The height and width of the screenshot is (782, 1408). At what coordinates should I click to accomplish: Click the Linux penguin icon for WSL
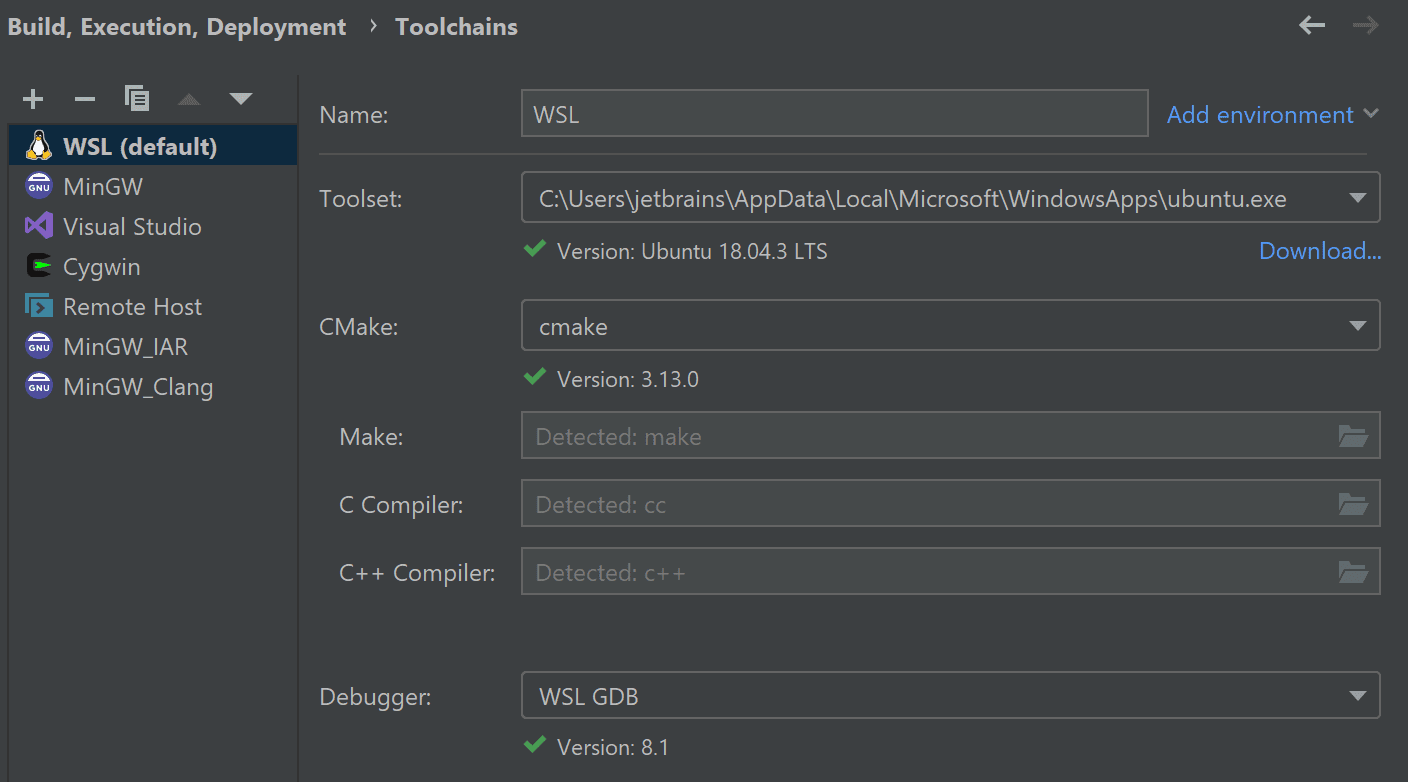pos(39,146)
